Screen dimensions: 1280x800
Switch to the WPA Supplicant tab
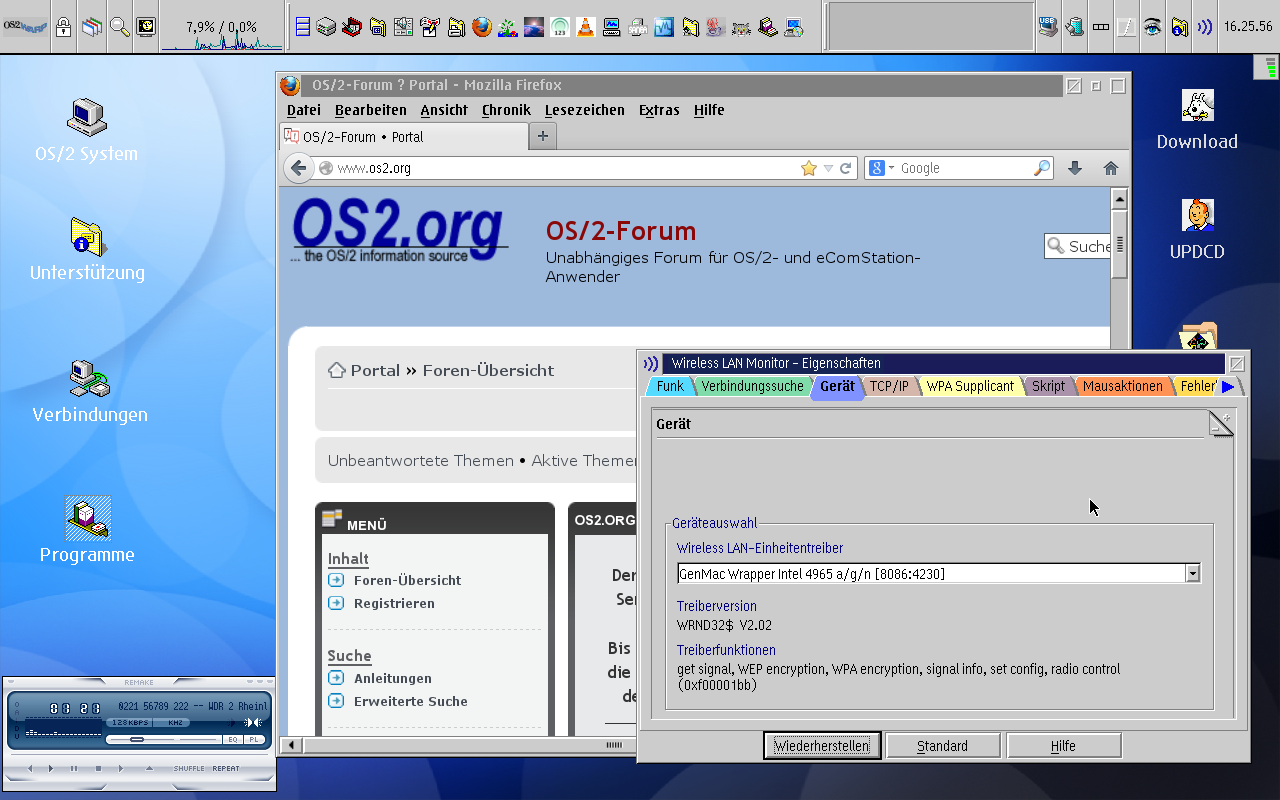click(970, 386)
